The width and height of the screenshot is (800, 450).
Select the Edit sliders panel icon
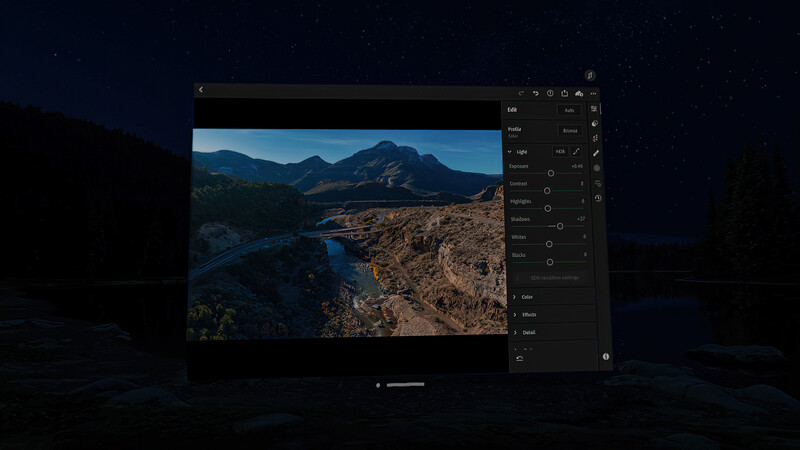click(x=594, y=109)
